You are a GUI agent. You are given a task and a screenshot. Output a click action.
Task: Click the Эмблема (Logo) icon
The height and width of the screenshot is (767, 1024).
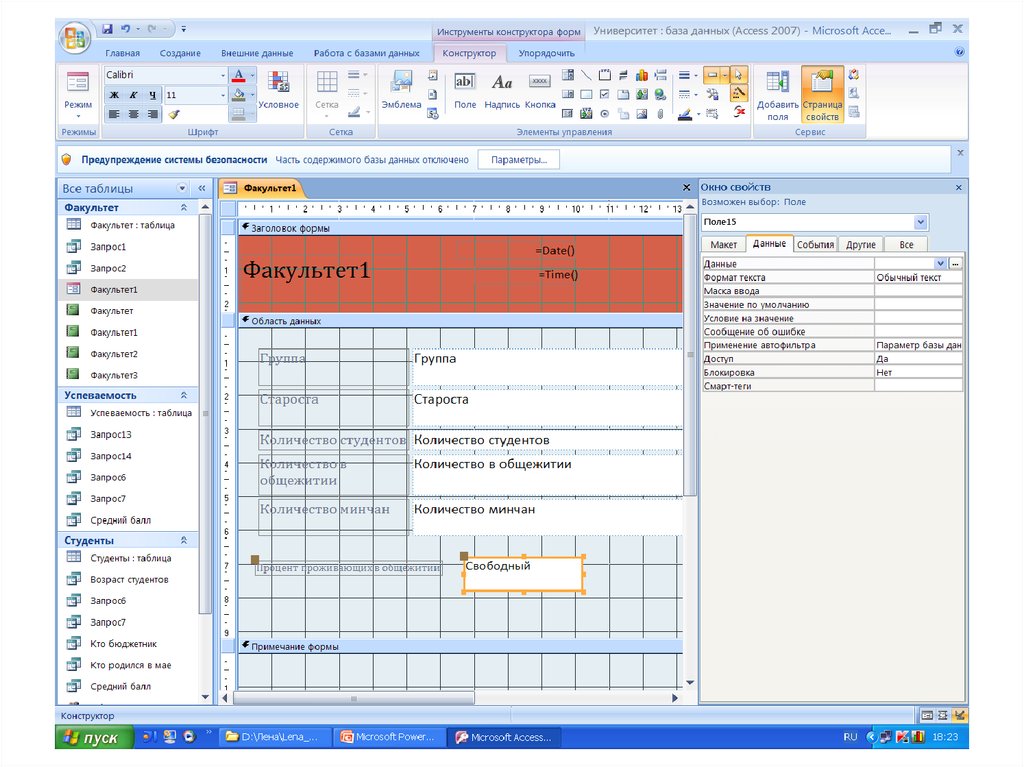point(401,89)
